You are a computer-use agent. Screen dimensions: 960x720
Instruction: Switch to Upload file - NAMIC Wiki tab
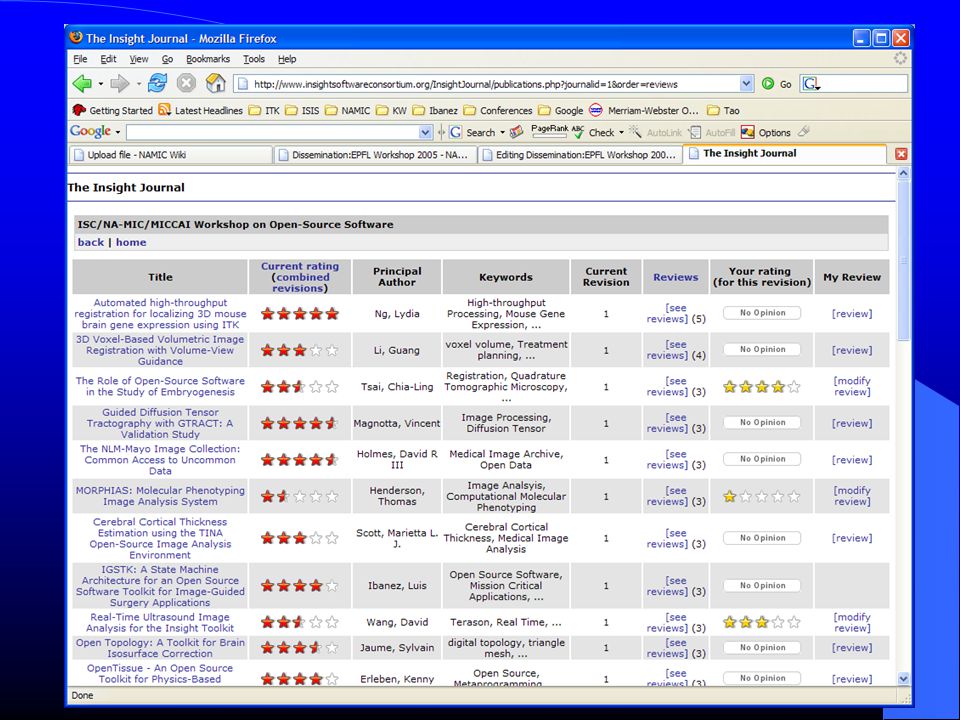click(170, 155)
